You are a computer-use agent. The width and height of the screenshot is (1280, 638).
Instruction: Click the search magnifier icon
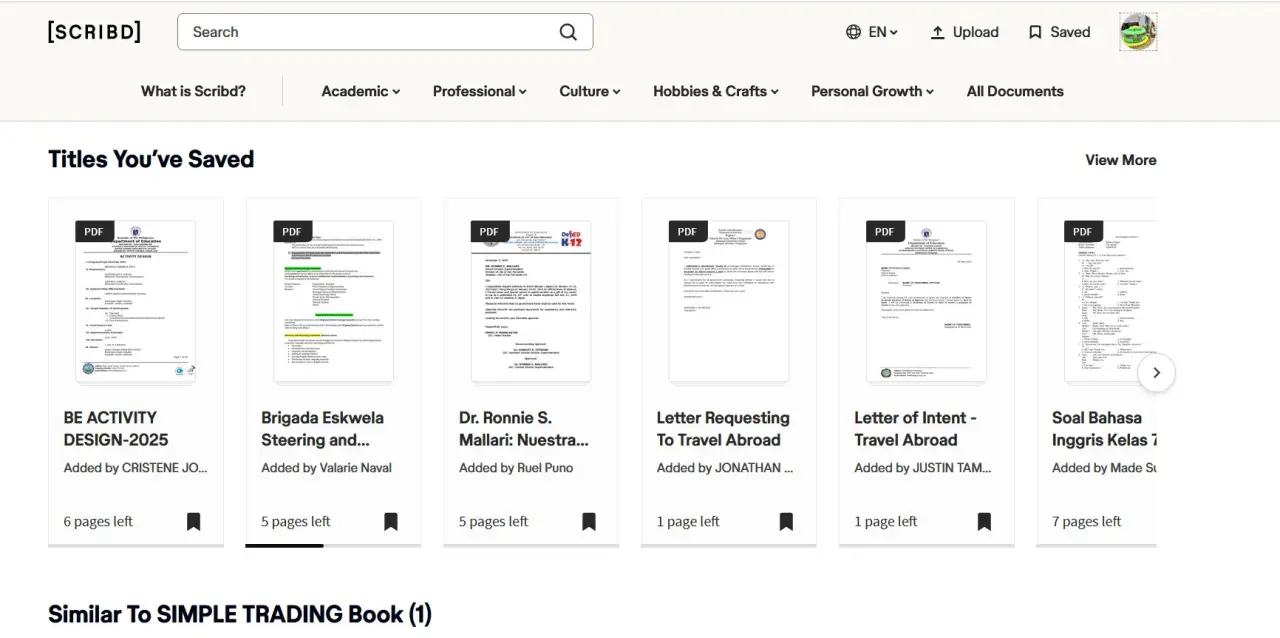[x=568, y=32]
